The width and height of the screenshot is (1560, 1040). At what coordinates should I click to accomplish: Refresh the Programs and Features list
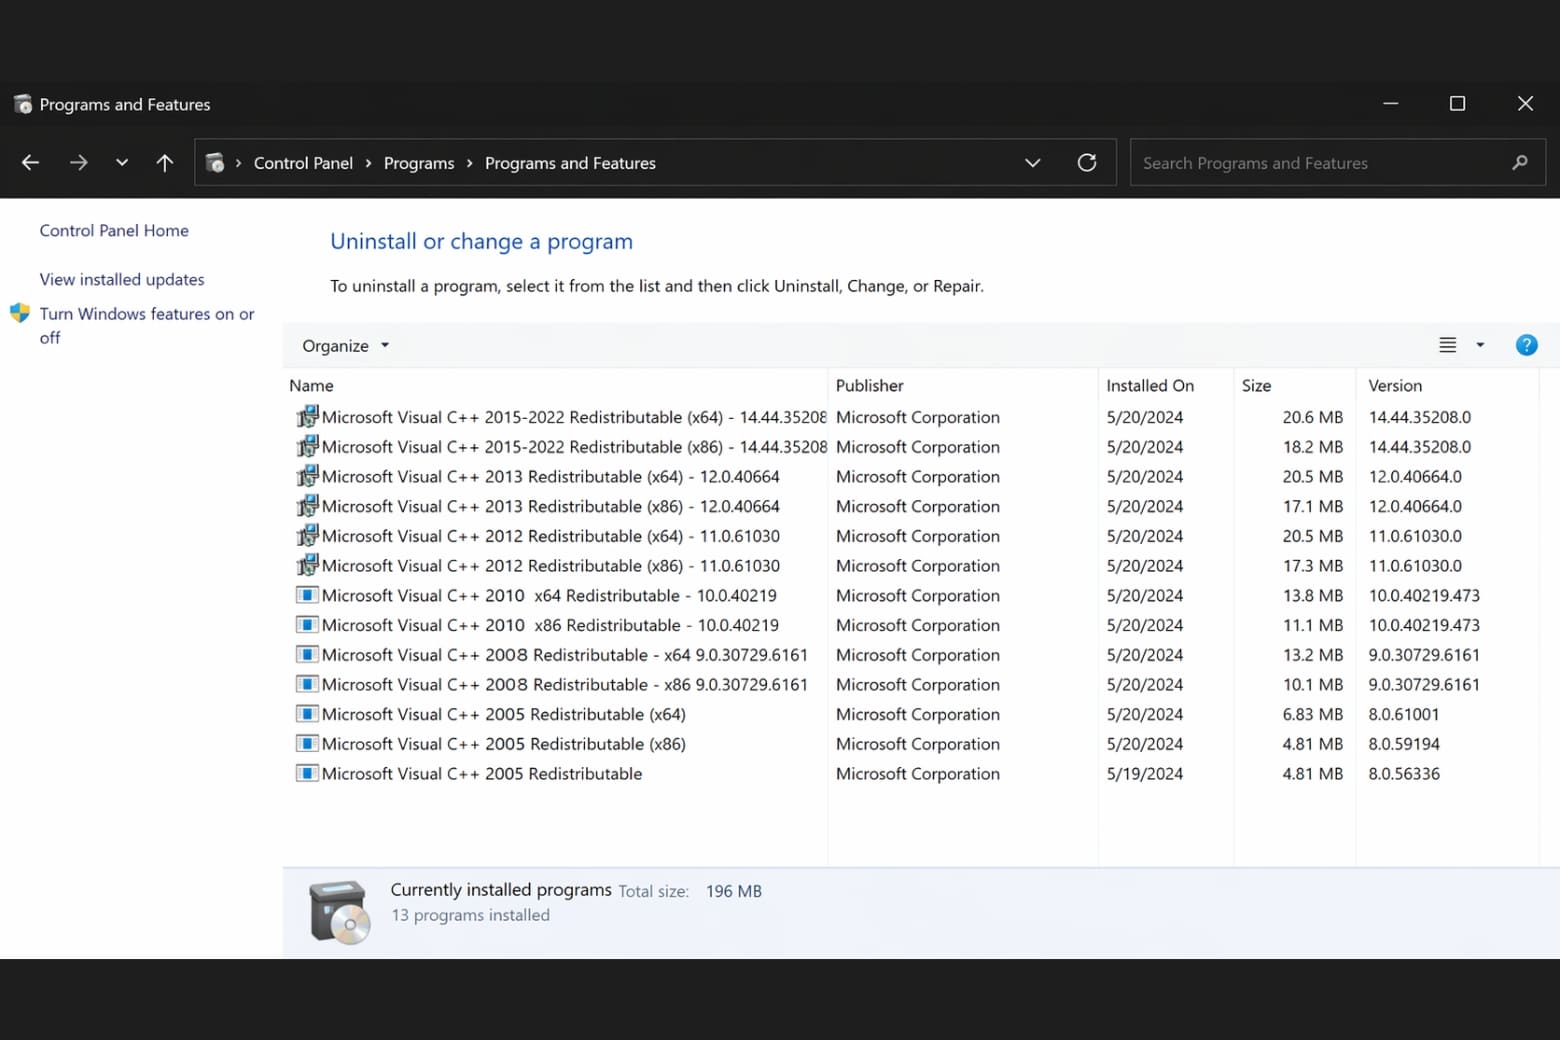tap(1087, 162)
